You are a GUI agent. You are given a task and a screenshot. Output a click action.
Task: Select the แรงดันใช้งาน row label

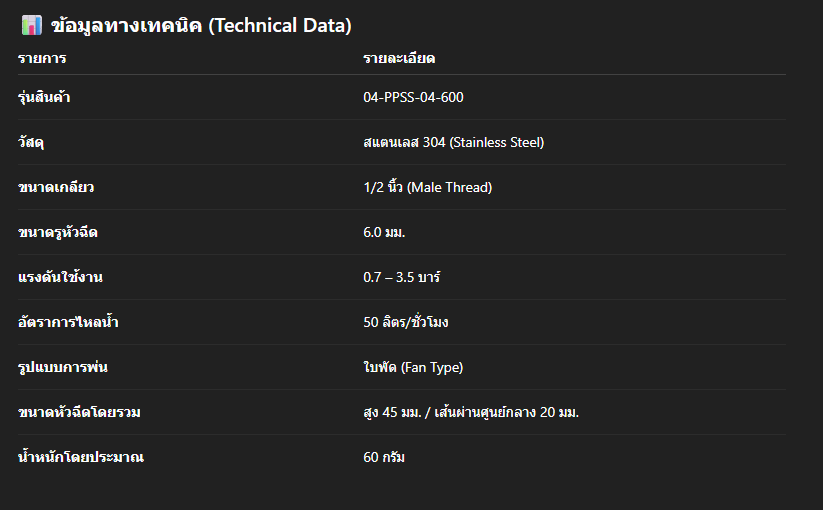tap(60, 277)
